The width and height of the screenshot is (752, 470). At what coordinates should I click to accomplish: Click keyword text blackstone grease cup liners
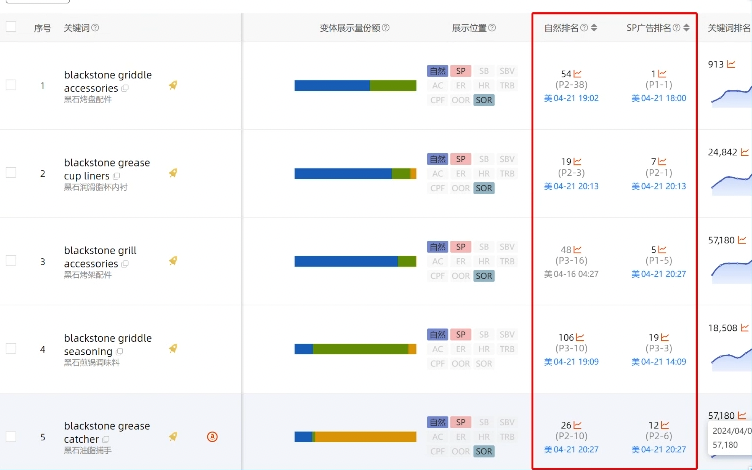tap(107, 169)
